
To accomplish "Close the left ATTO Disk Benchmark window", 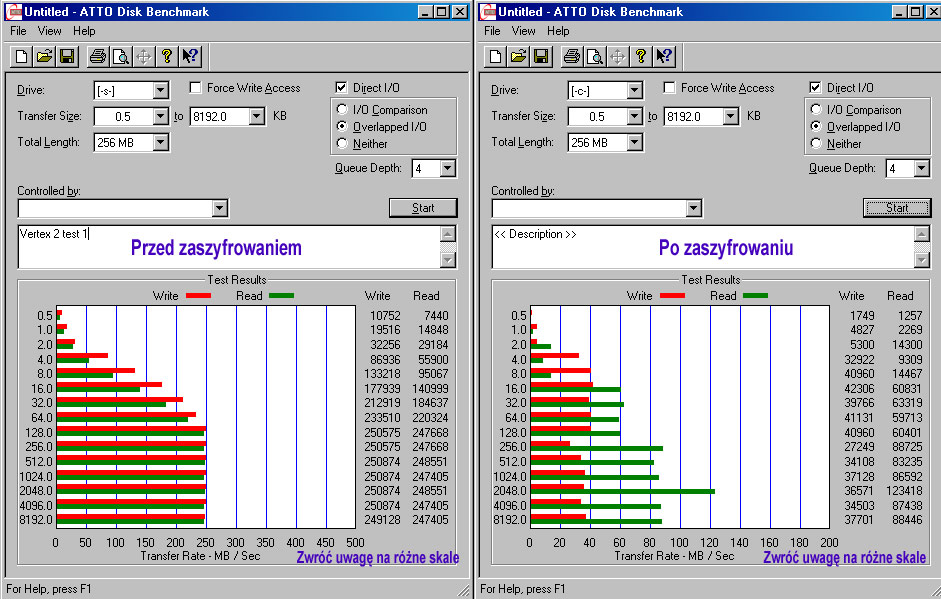I will pos(460,11).
